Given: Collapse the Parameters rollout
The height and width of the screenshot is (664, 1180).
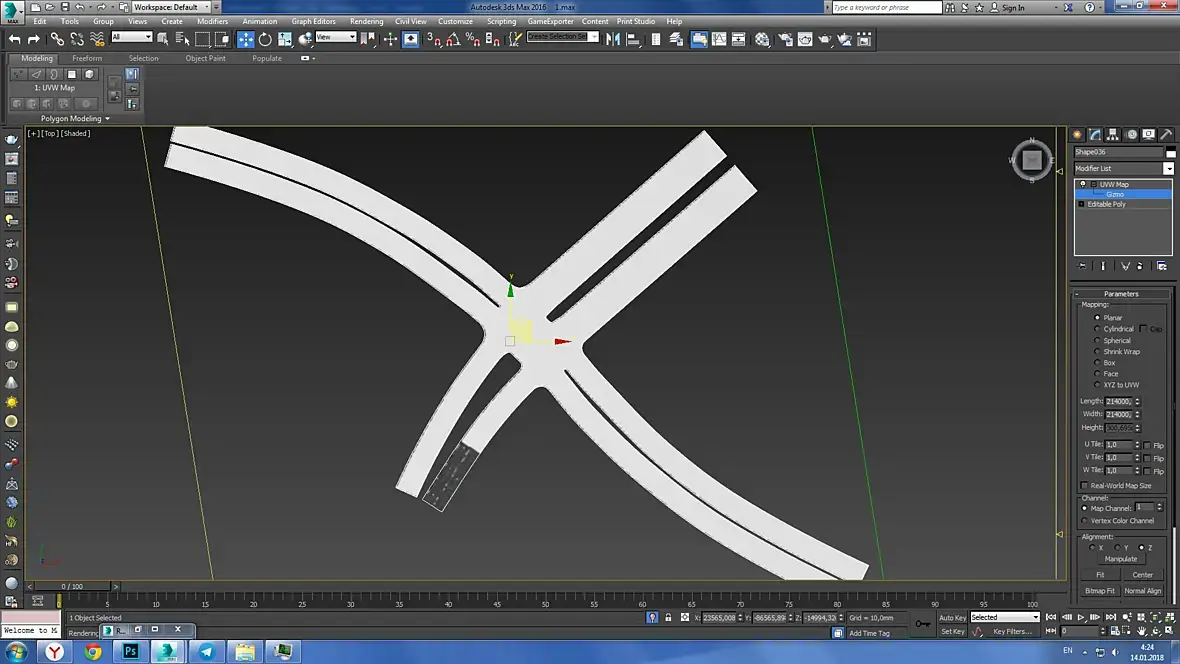Looking at the screenshot, I should click(x=1121, y=294).
